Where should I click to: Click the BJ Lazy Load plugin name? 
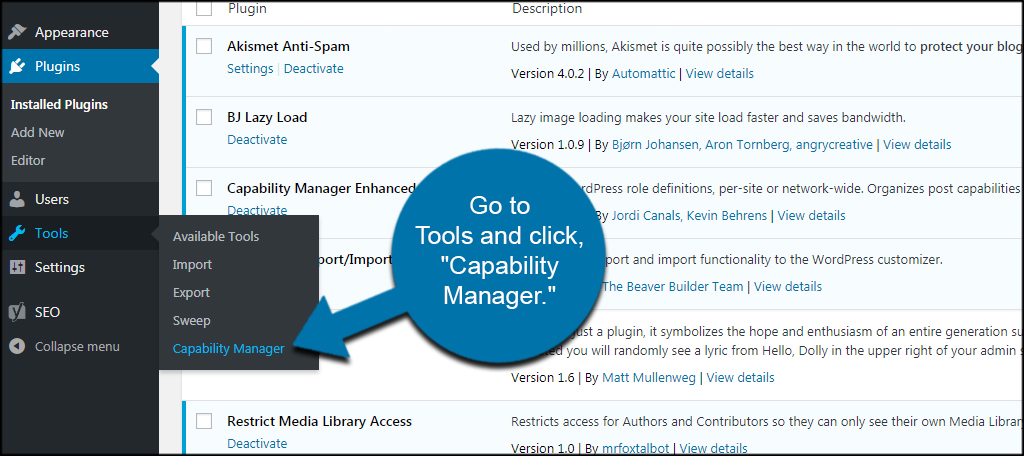pyautogui.click(x=267, y=118)
